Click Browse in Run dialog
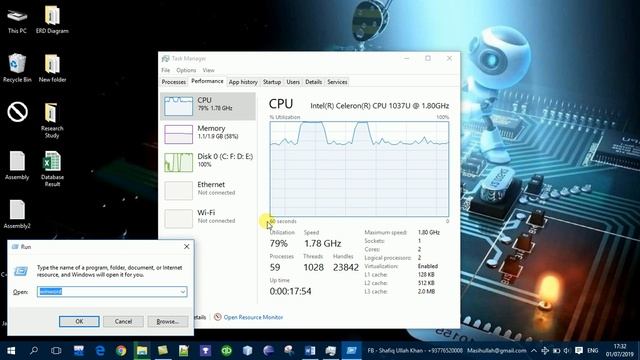The height and width of the screenshot is (360, 640). (168, 322)
